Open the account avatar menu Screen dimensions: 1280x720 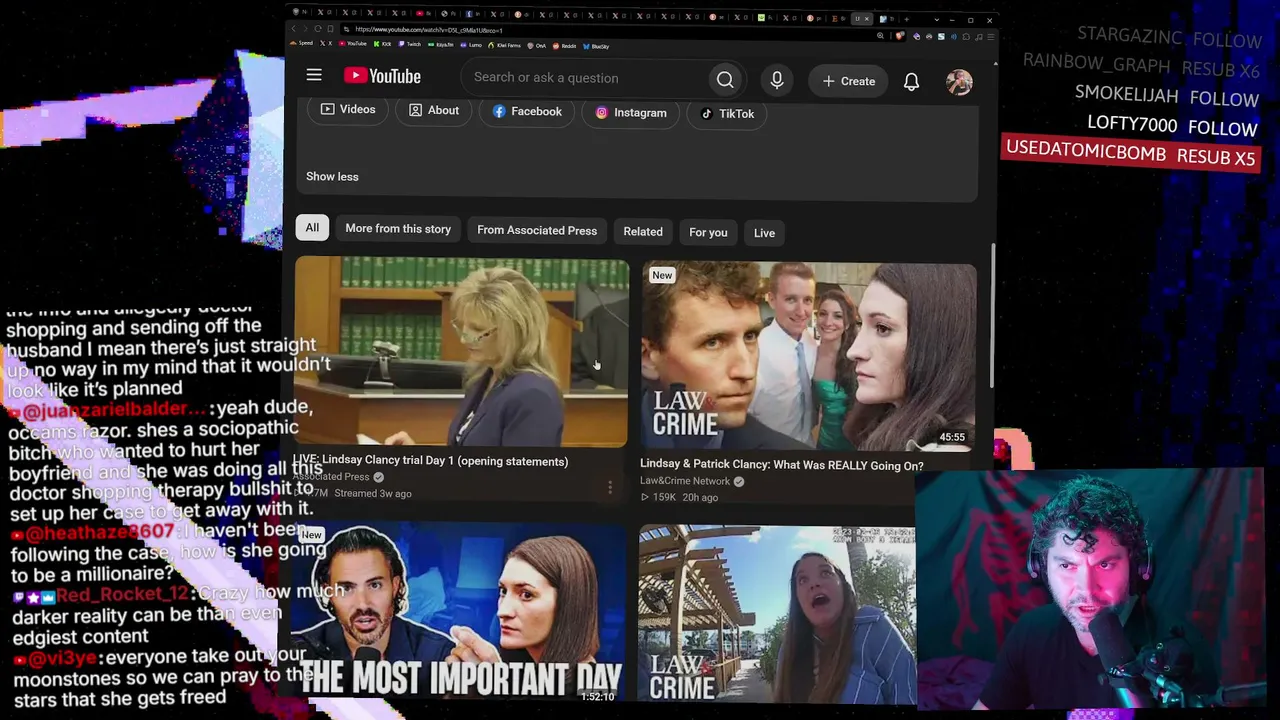pos(959,82)
